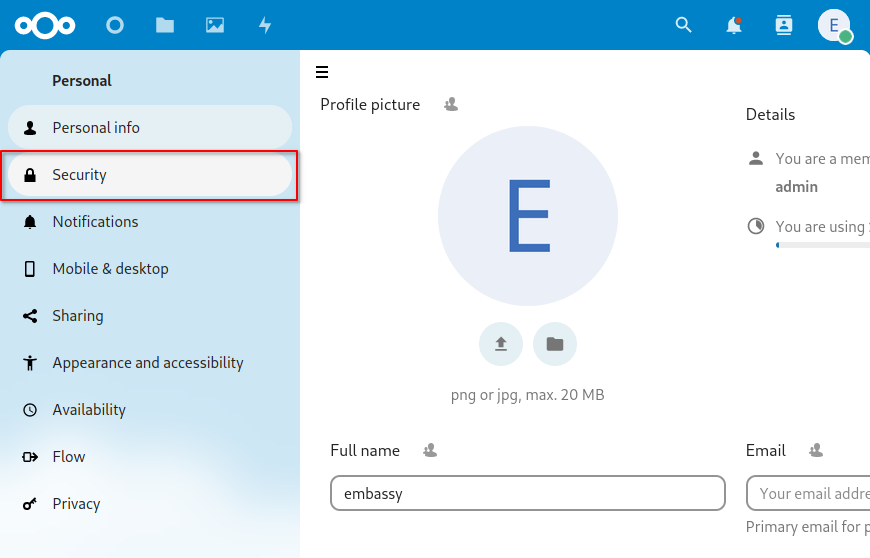Open the Dashboard circle icon
870x558 pixels.
pyautogui.click(x=115, y=25)
